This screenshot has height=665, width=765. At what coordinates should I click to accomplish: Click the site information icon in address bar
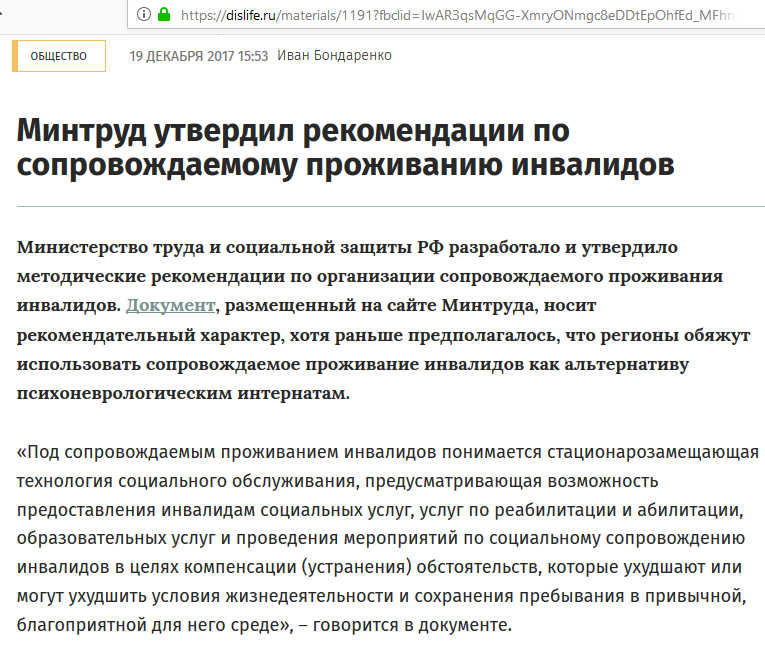coord(143,15)
